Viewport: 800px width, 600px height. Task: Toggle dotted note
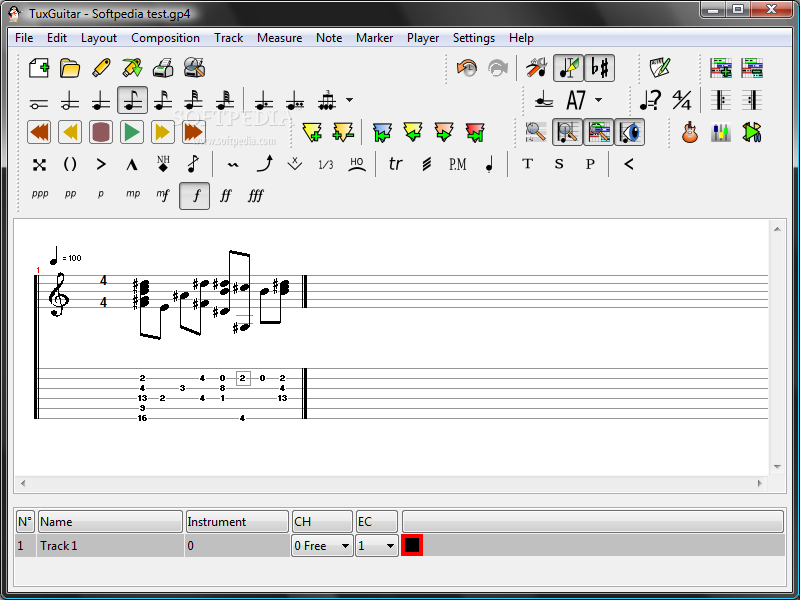[264, 101]
